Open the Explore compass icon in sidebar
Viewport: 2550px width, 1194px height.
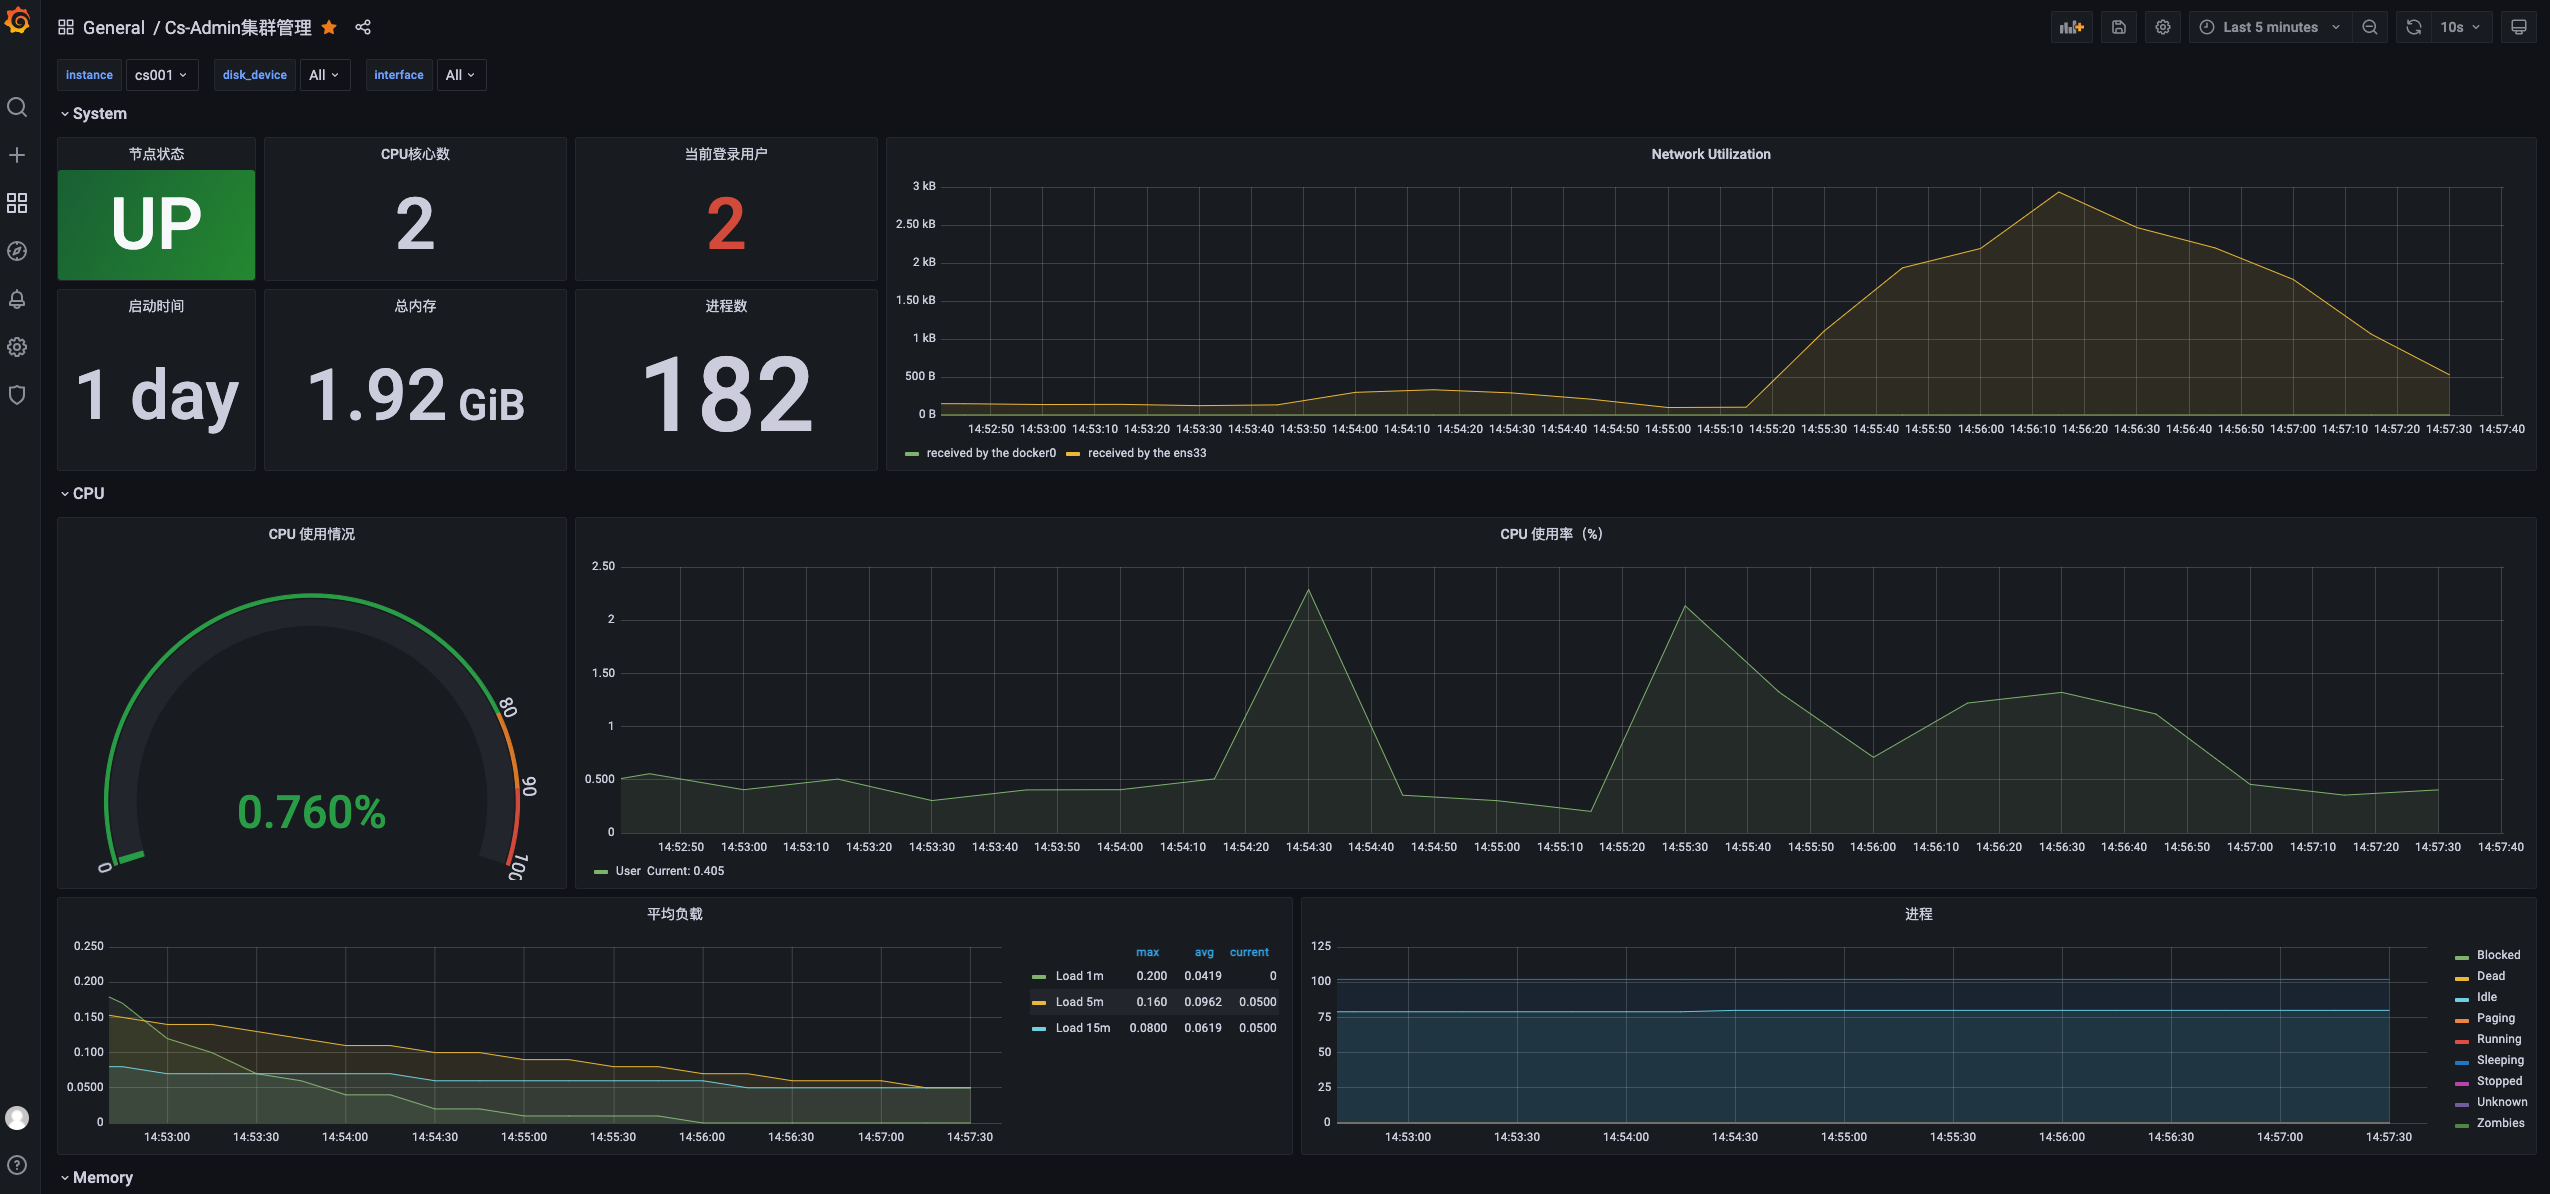pyautogui.click(x=17, y=251)
